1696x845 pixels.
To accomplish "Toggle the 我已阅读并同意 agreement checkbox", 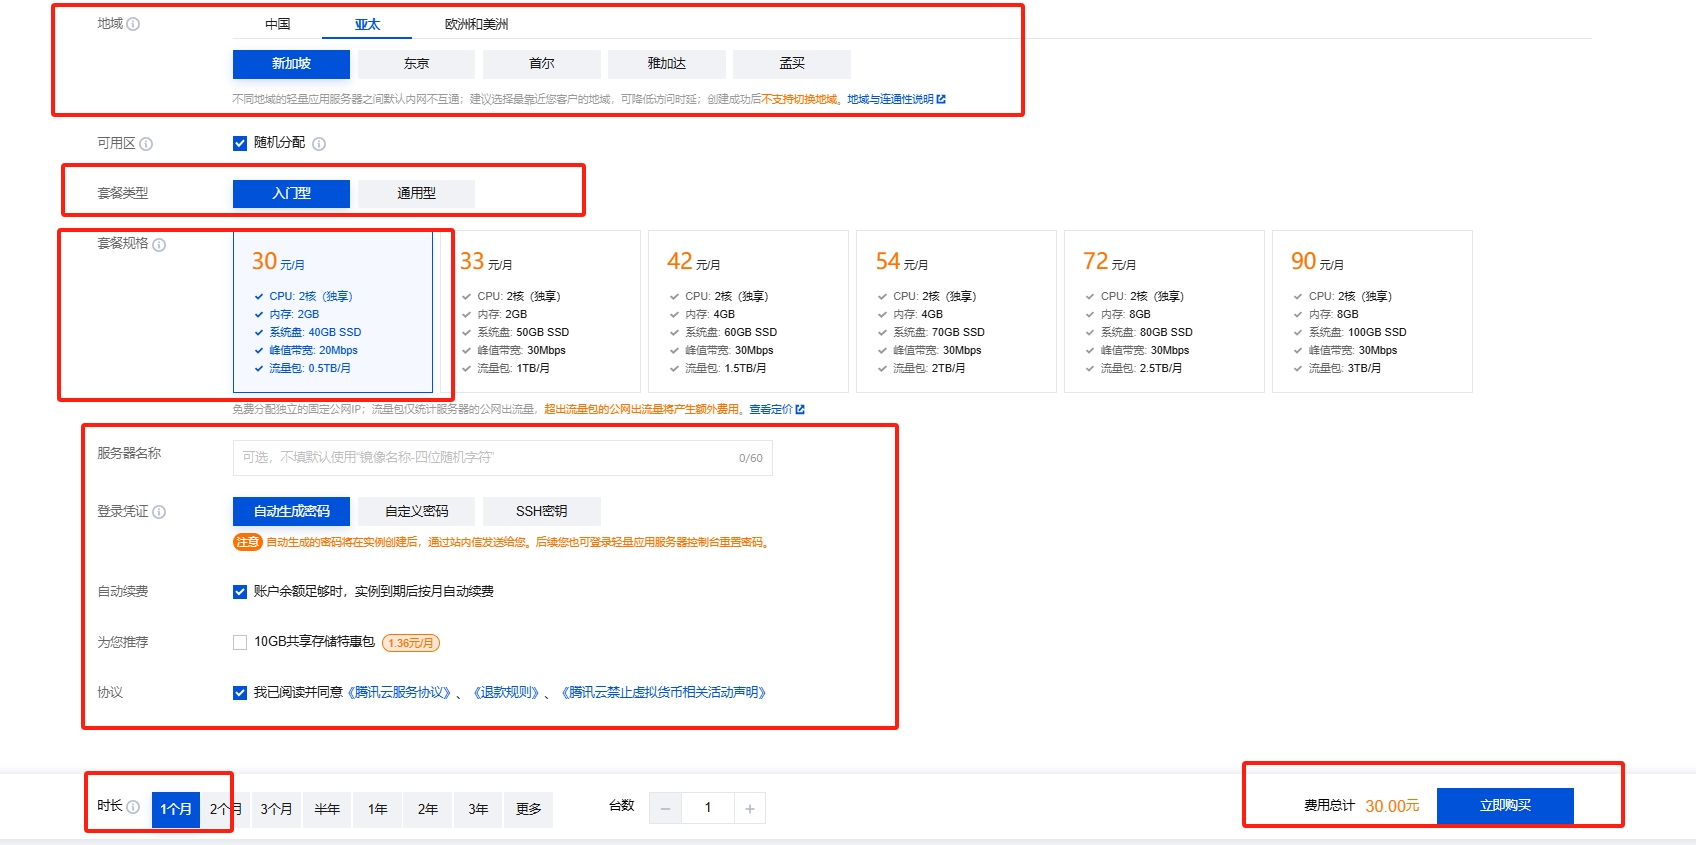I will (240, 693).
